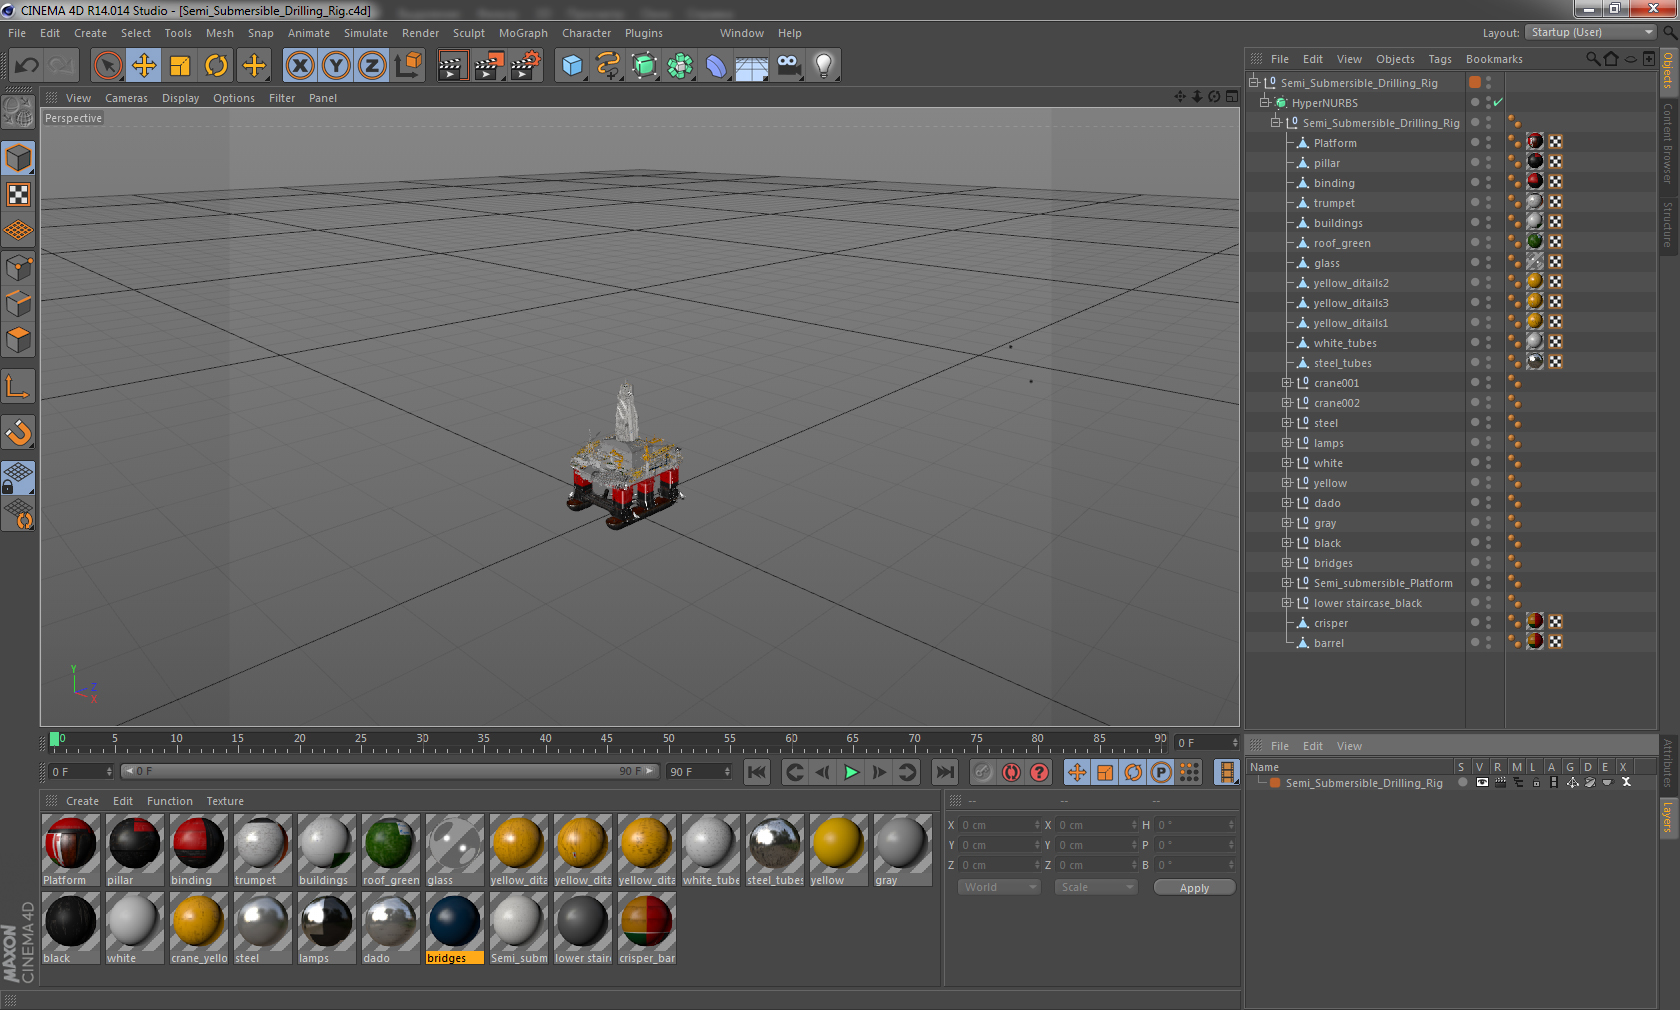Activate the Rotate tool
Viewport: 1680px width, 1010px height.
216,66
